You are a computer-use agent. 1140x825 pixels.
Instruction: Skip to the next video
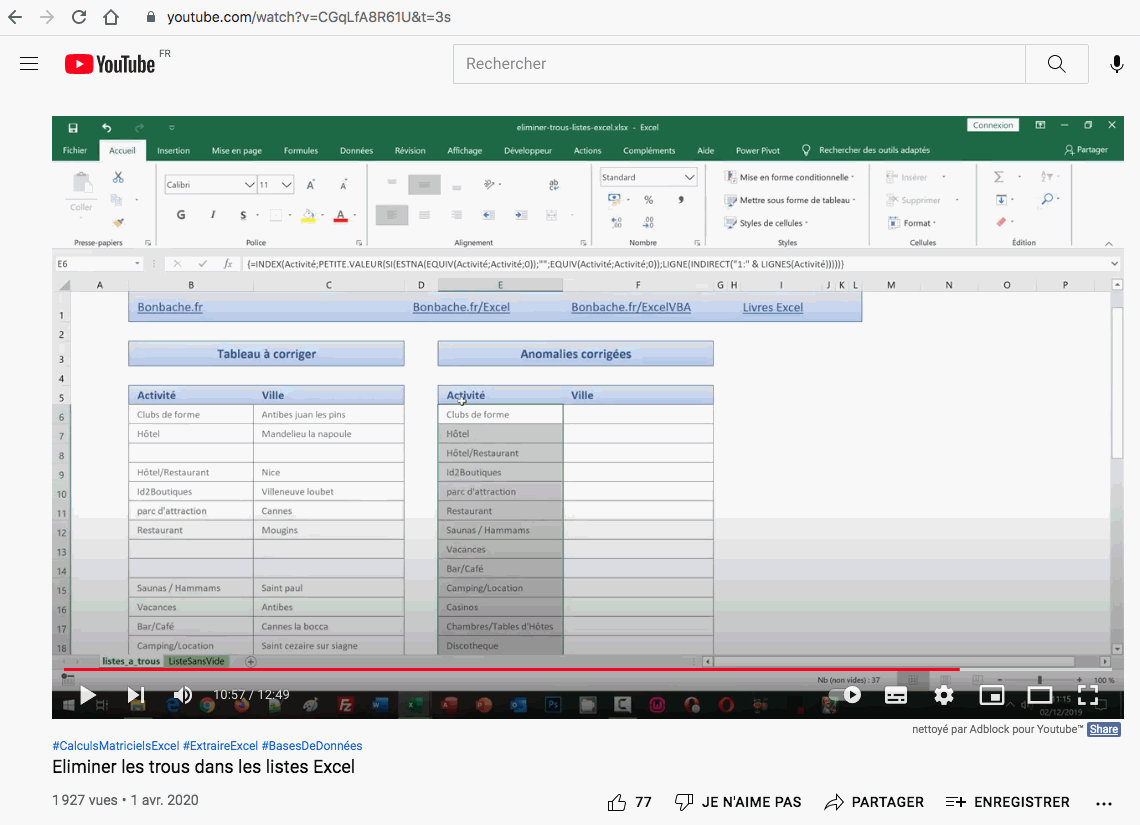tap(136, 694)
